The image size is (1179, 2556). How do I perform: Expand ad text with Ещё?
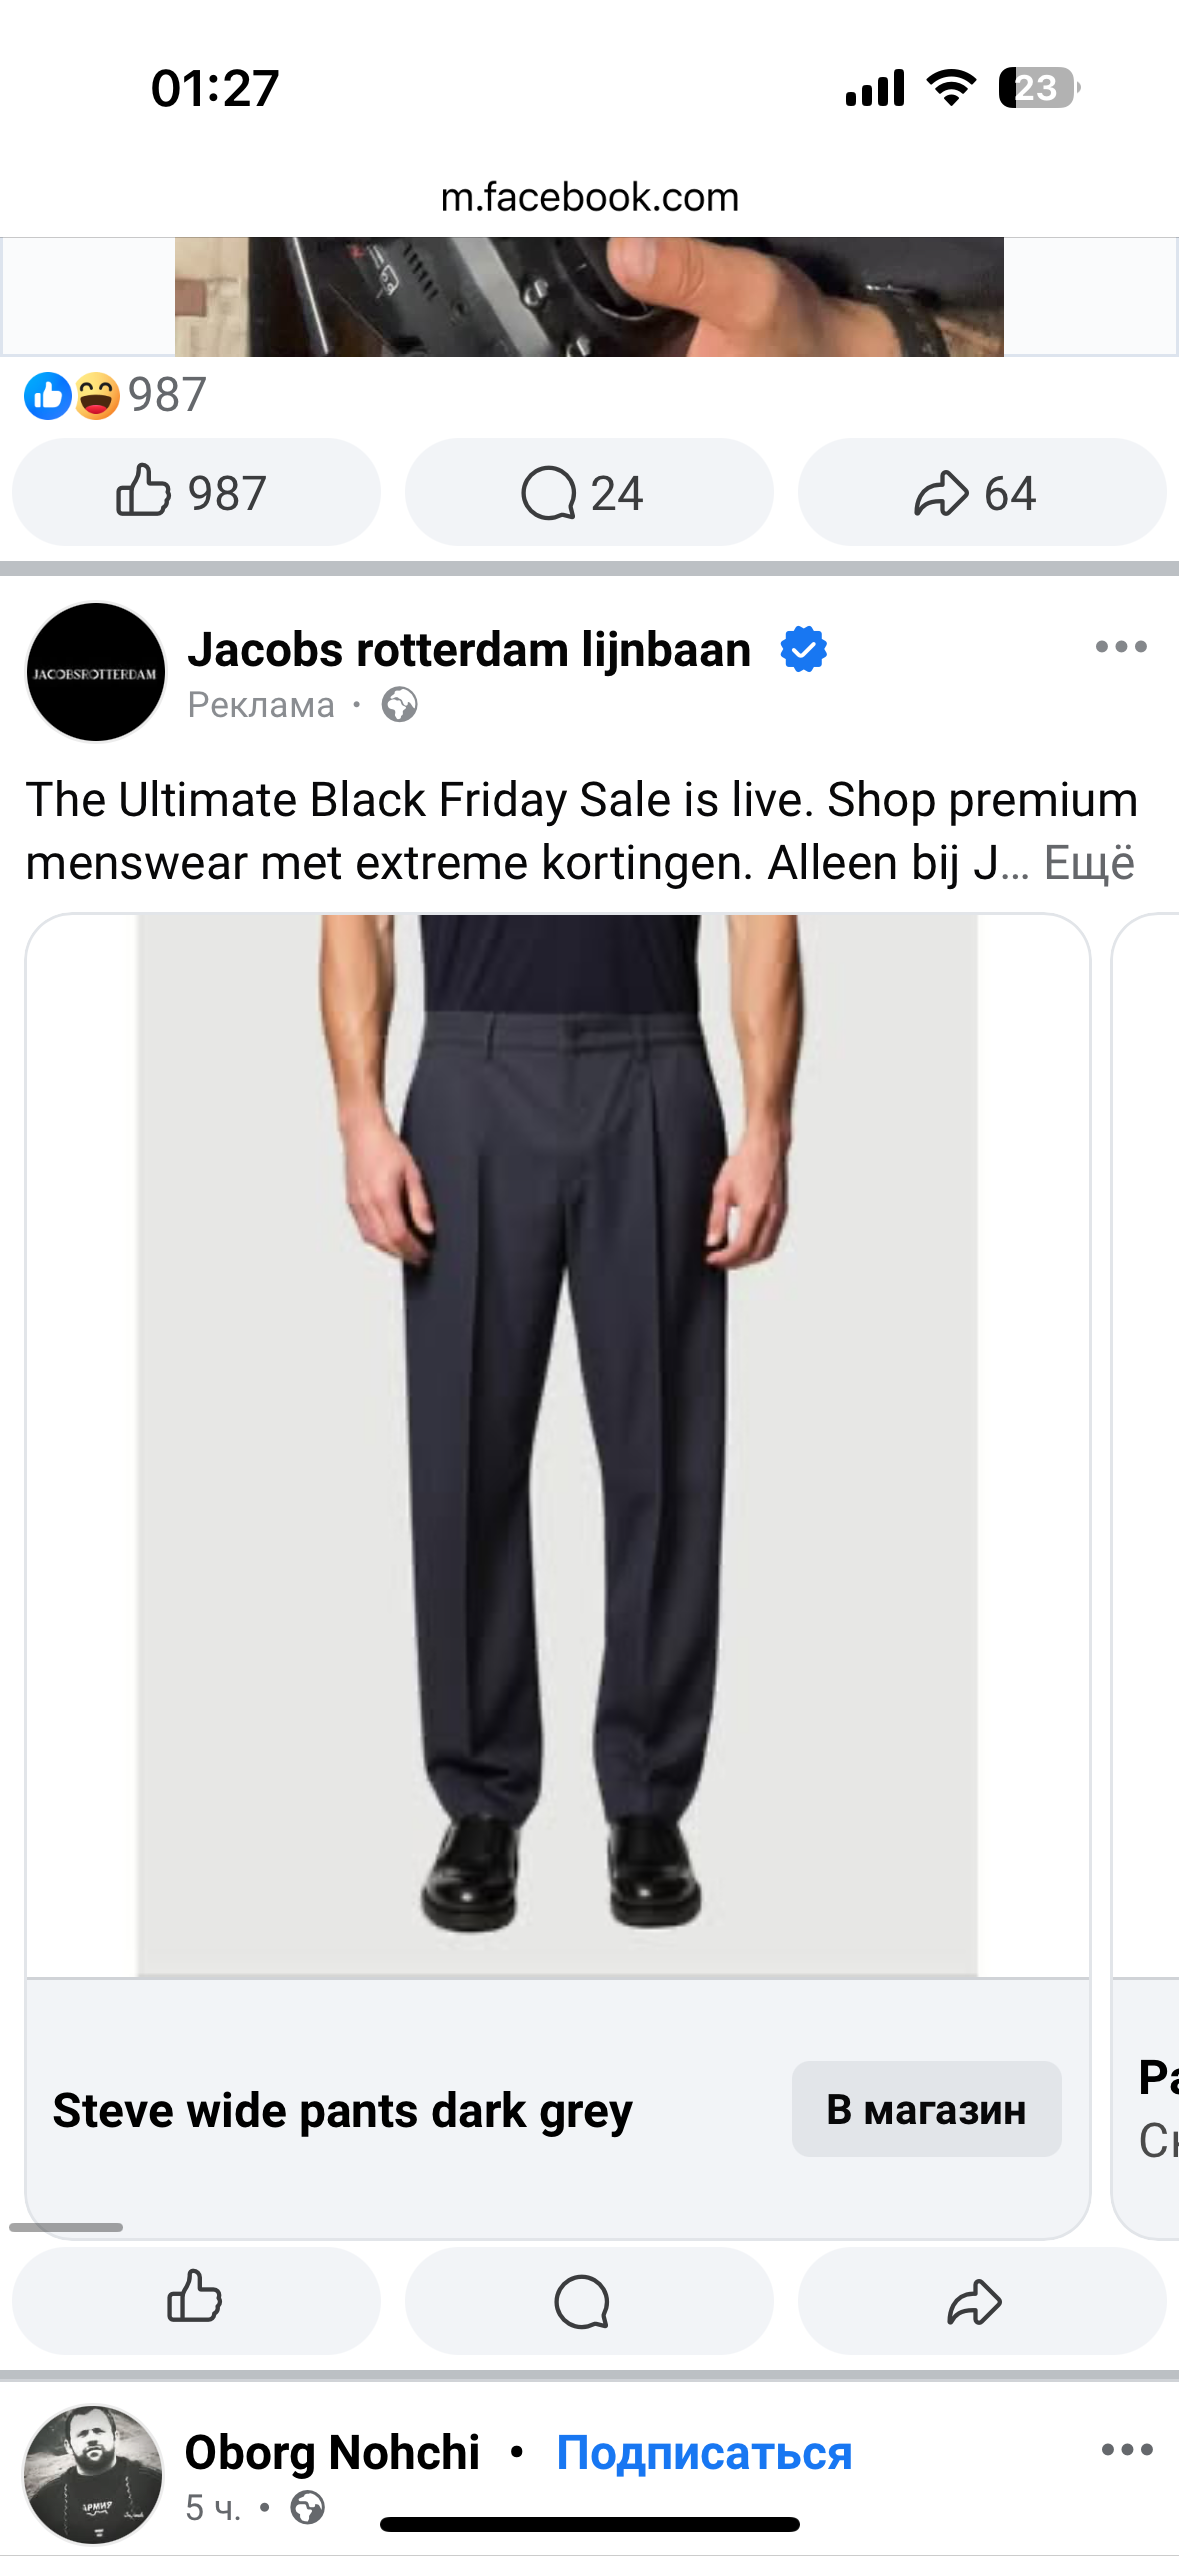pyautogui.click(x=1089, y=863)
